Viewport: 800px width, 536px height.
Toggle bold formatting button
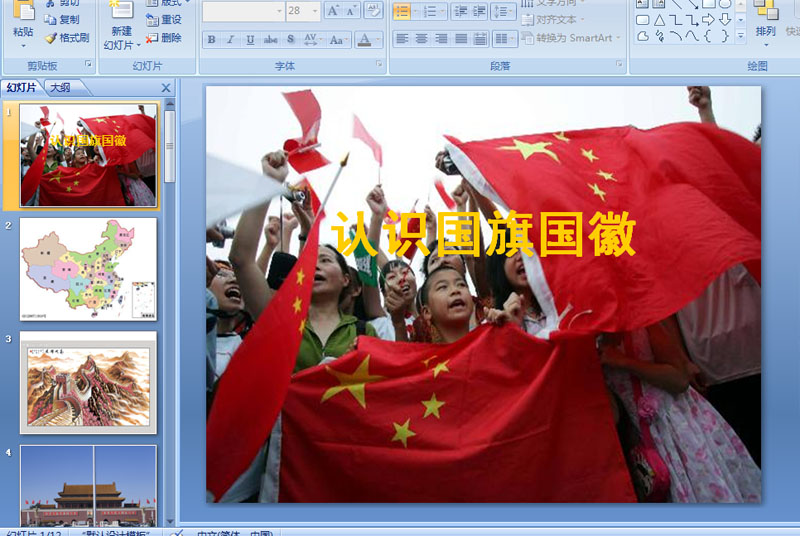click(x=211, y=39)
